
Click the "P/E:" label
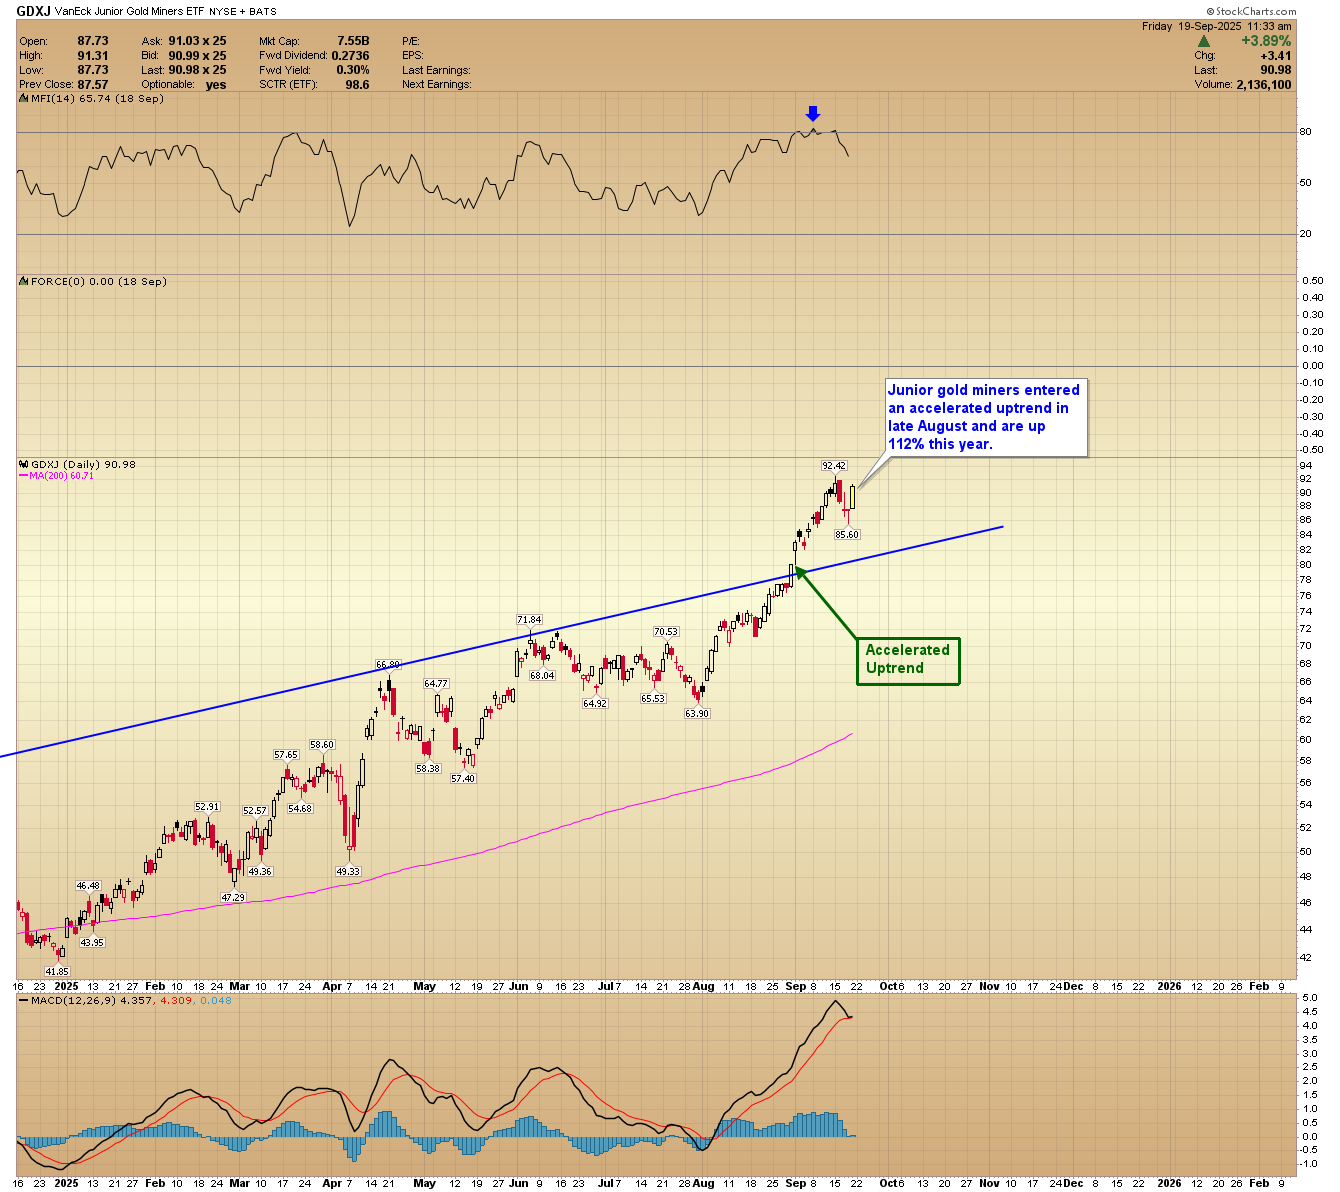point(411,41)
